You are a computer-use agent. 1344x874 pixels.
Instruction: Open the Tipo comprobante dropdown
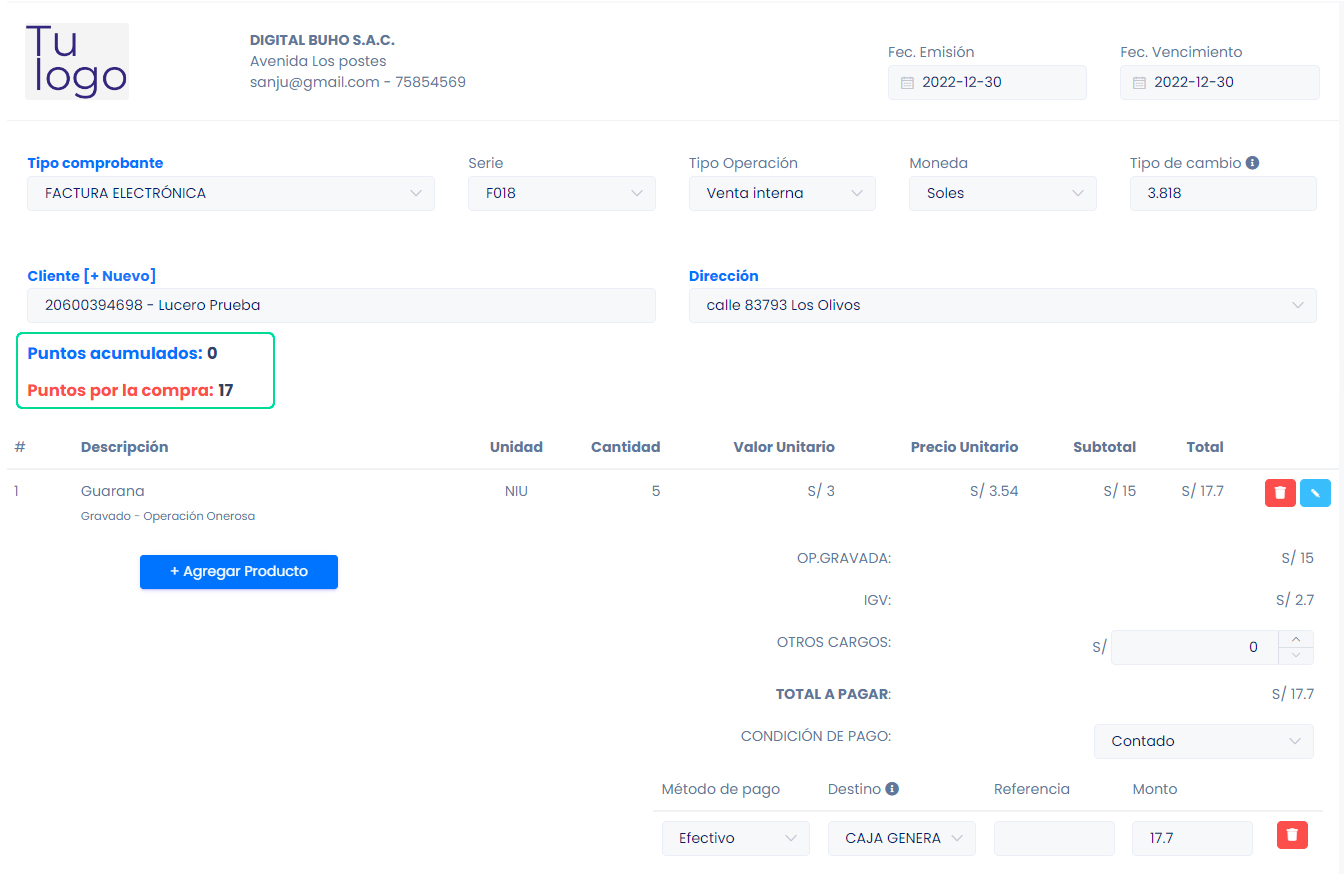[230, 193]
